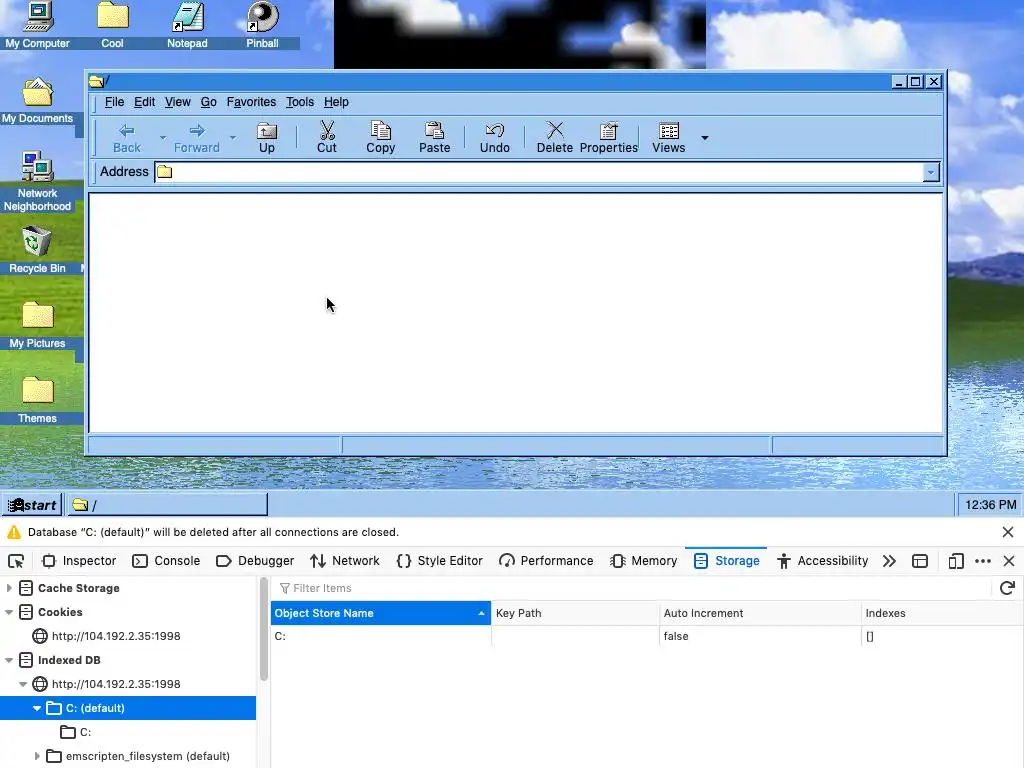Select the Storage tab
The height and width of the screenshot is (768, 1024).
[726, 561]
